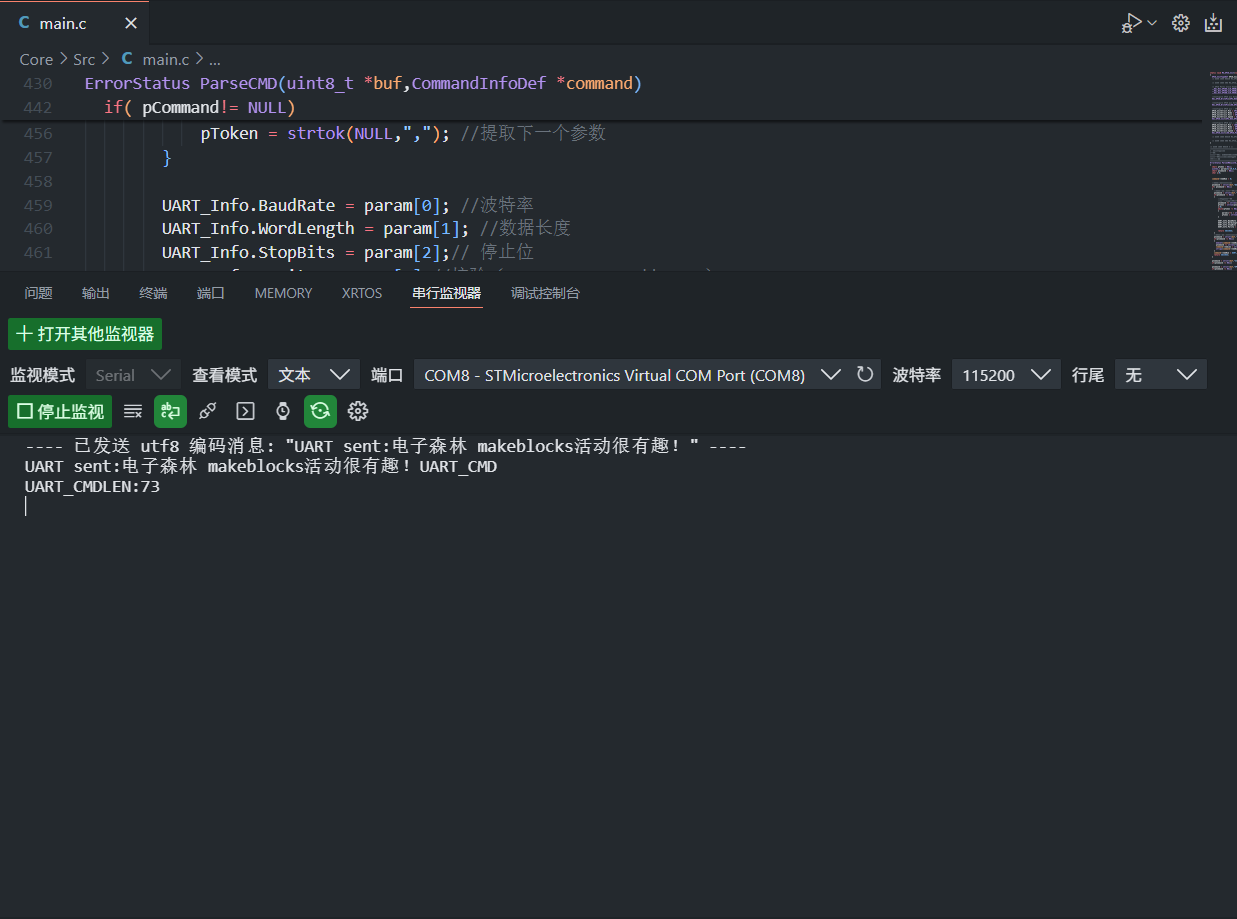The width and height of the screenshot is (1237, 919).
Task: Open the 波特率 115200 dropdown
Action: click(x=1005, y=375)
